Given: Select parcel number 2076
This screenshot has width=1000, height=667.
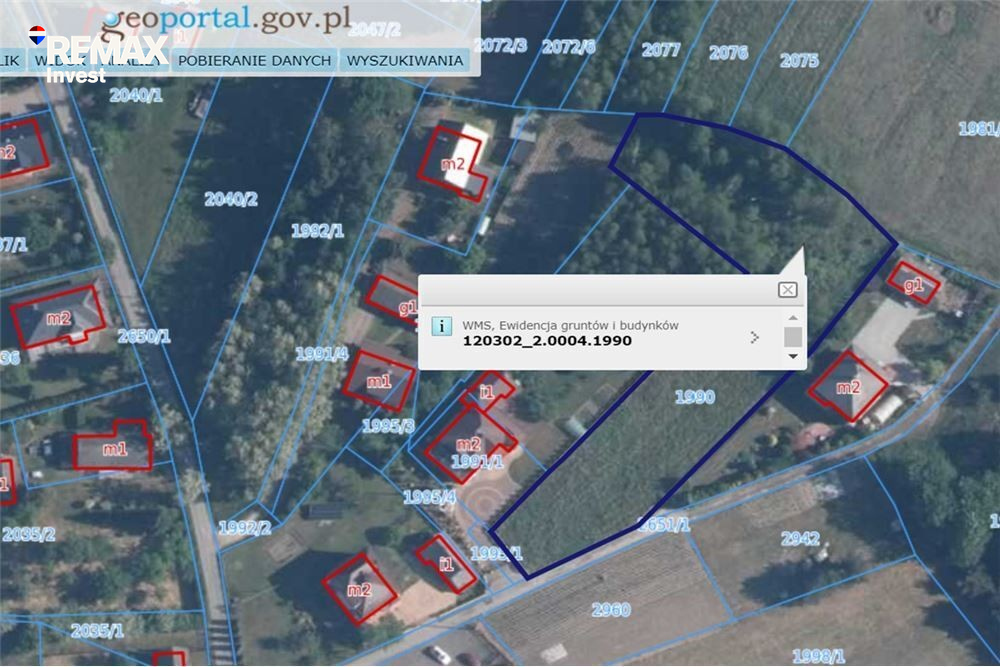Looking at the screenshot, I should click(x=728, y=52).
